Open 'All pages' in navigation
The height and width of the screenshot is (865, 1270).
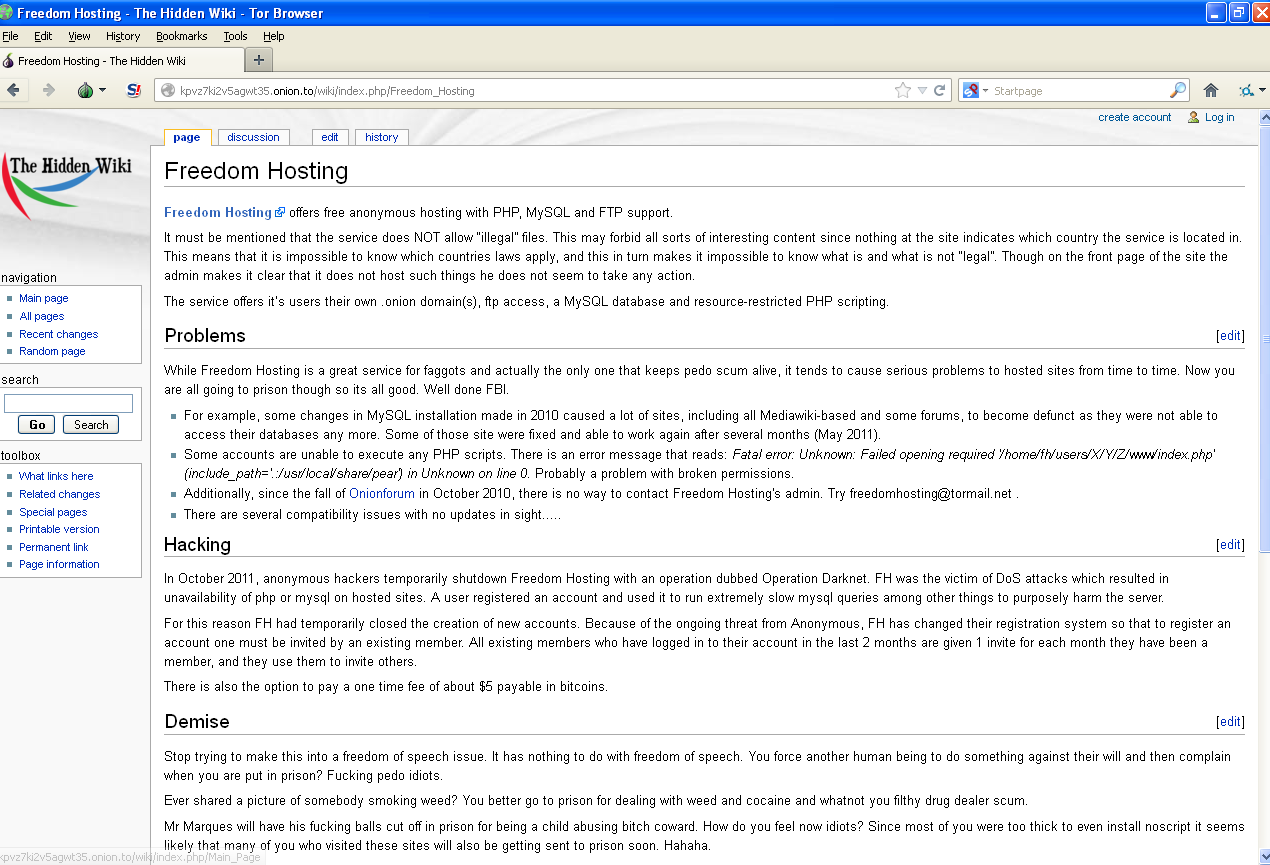click(x=42, y=316)
